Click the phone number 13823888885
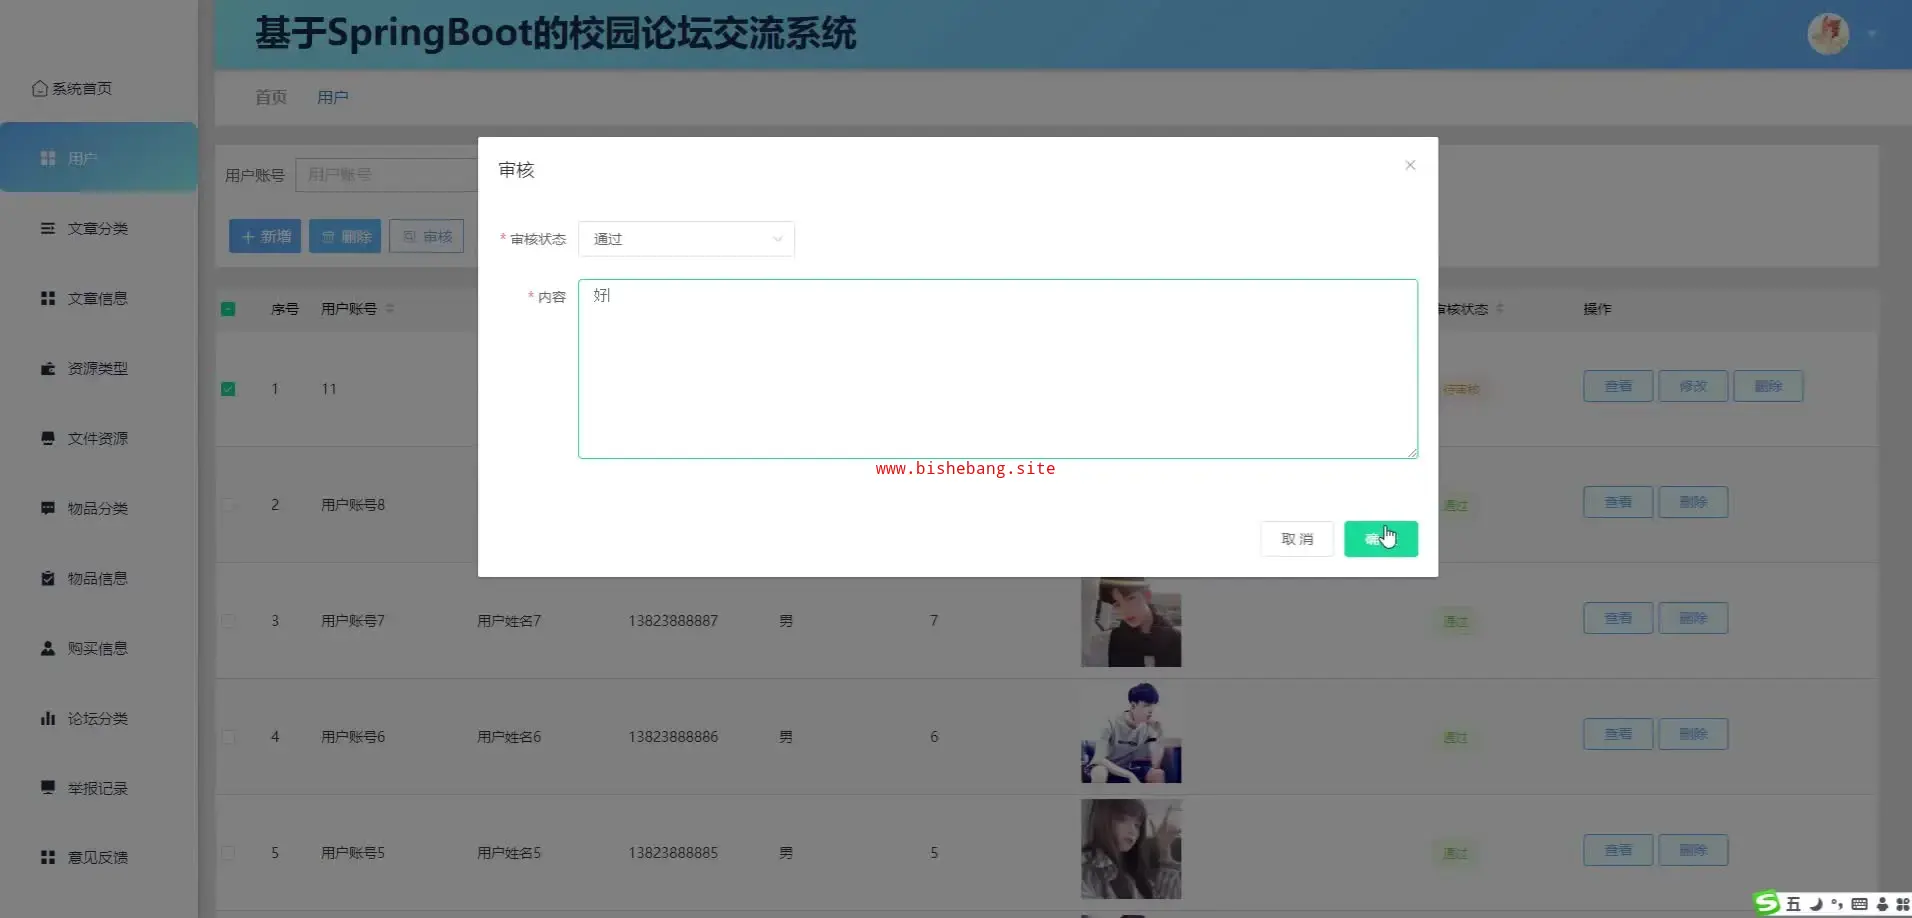The image size is (1912, 918). pyautogui.click(x=673, y=853)
